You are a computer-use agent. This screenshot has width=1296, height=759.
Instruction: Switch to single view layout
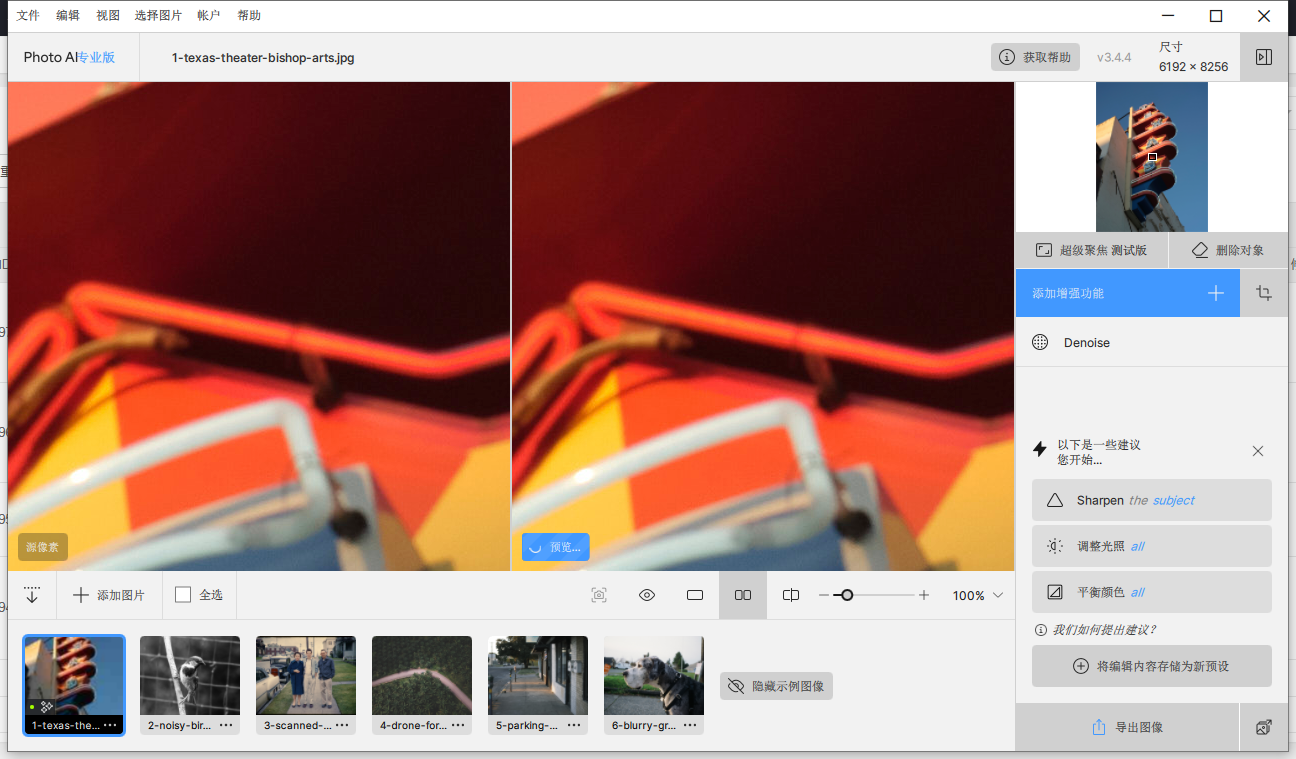pos(695,595)
